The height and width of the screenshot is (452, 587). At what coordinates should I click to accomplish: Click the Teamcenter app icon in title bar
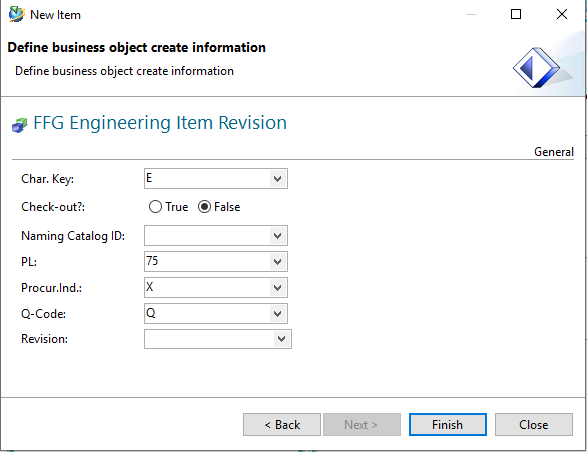16,14
